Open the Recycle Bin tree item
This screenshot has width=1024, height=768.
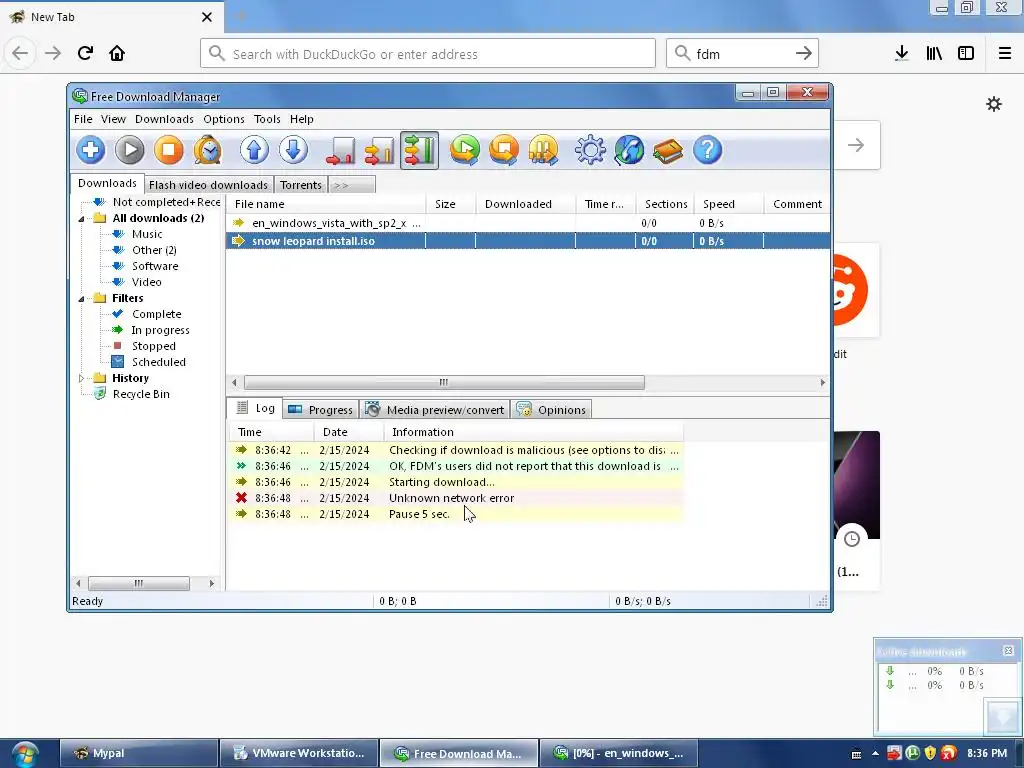pyautogui.click(x=140, y=394)
